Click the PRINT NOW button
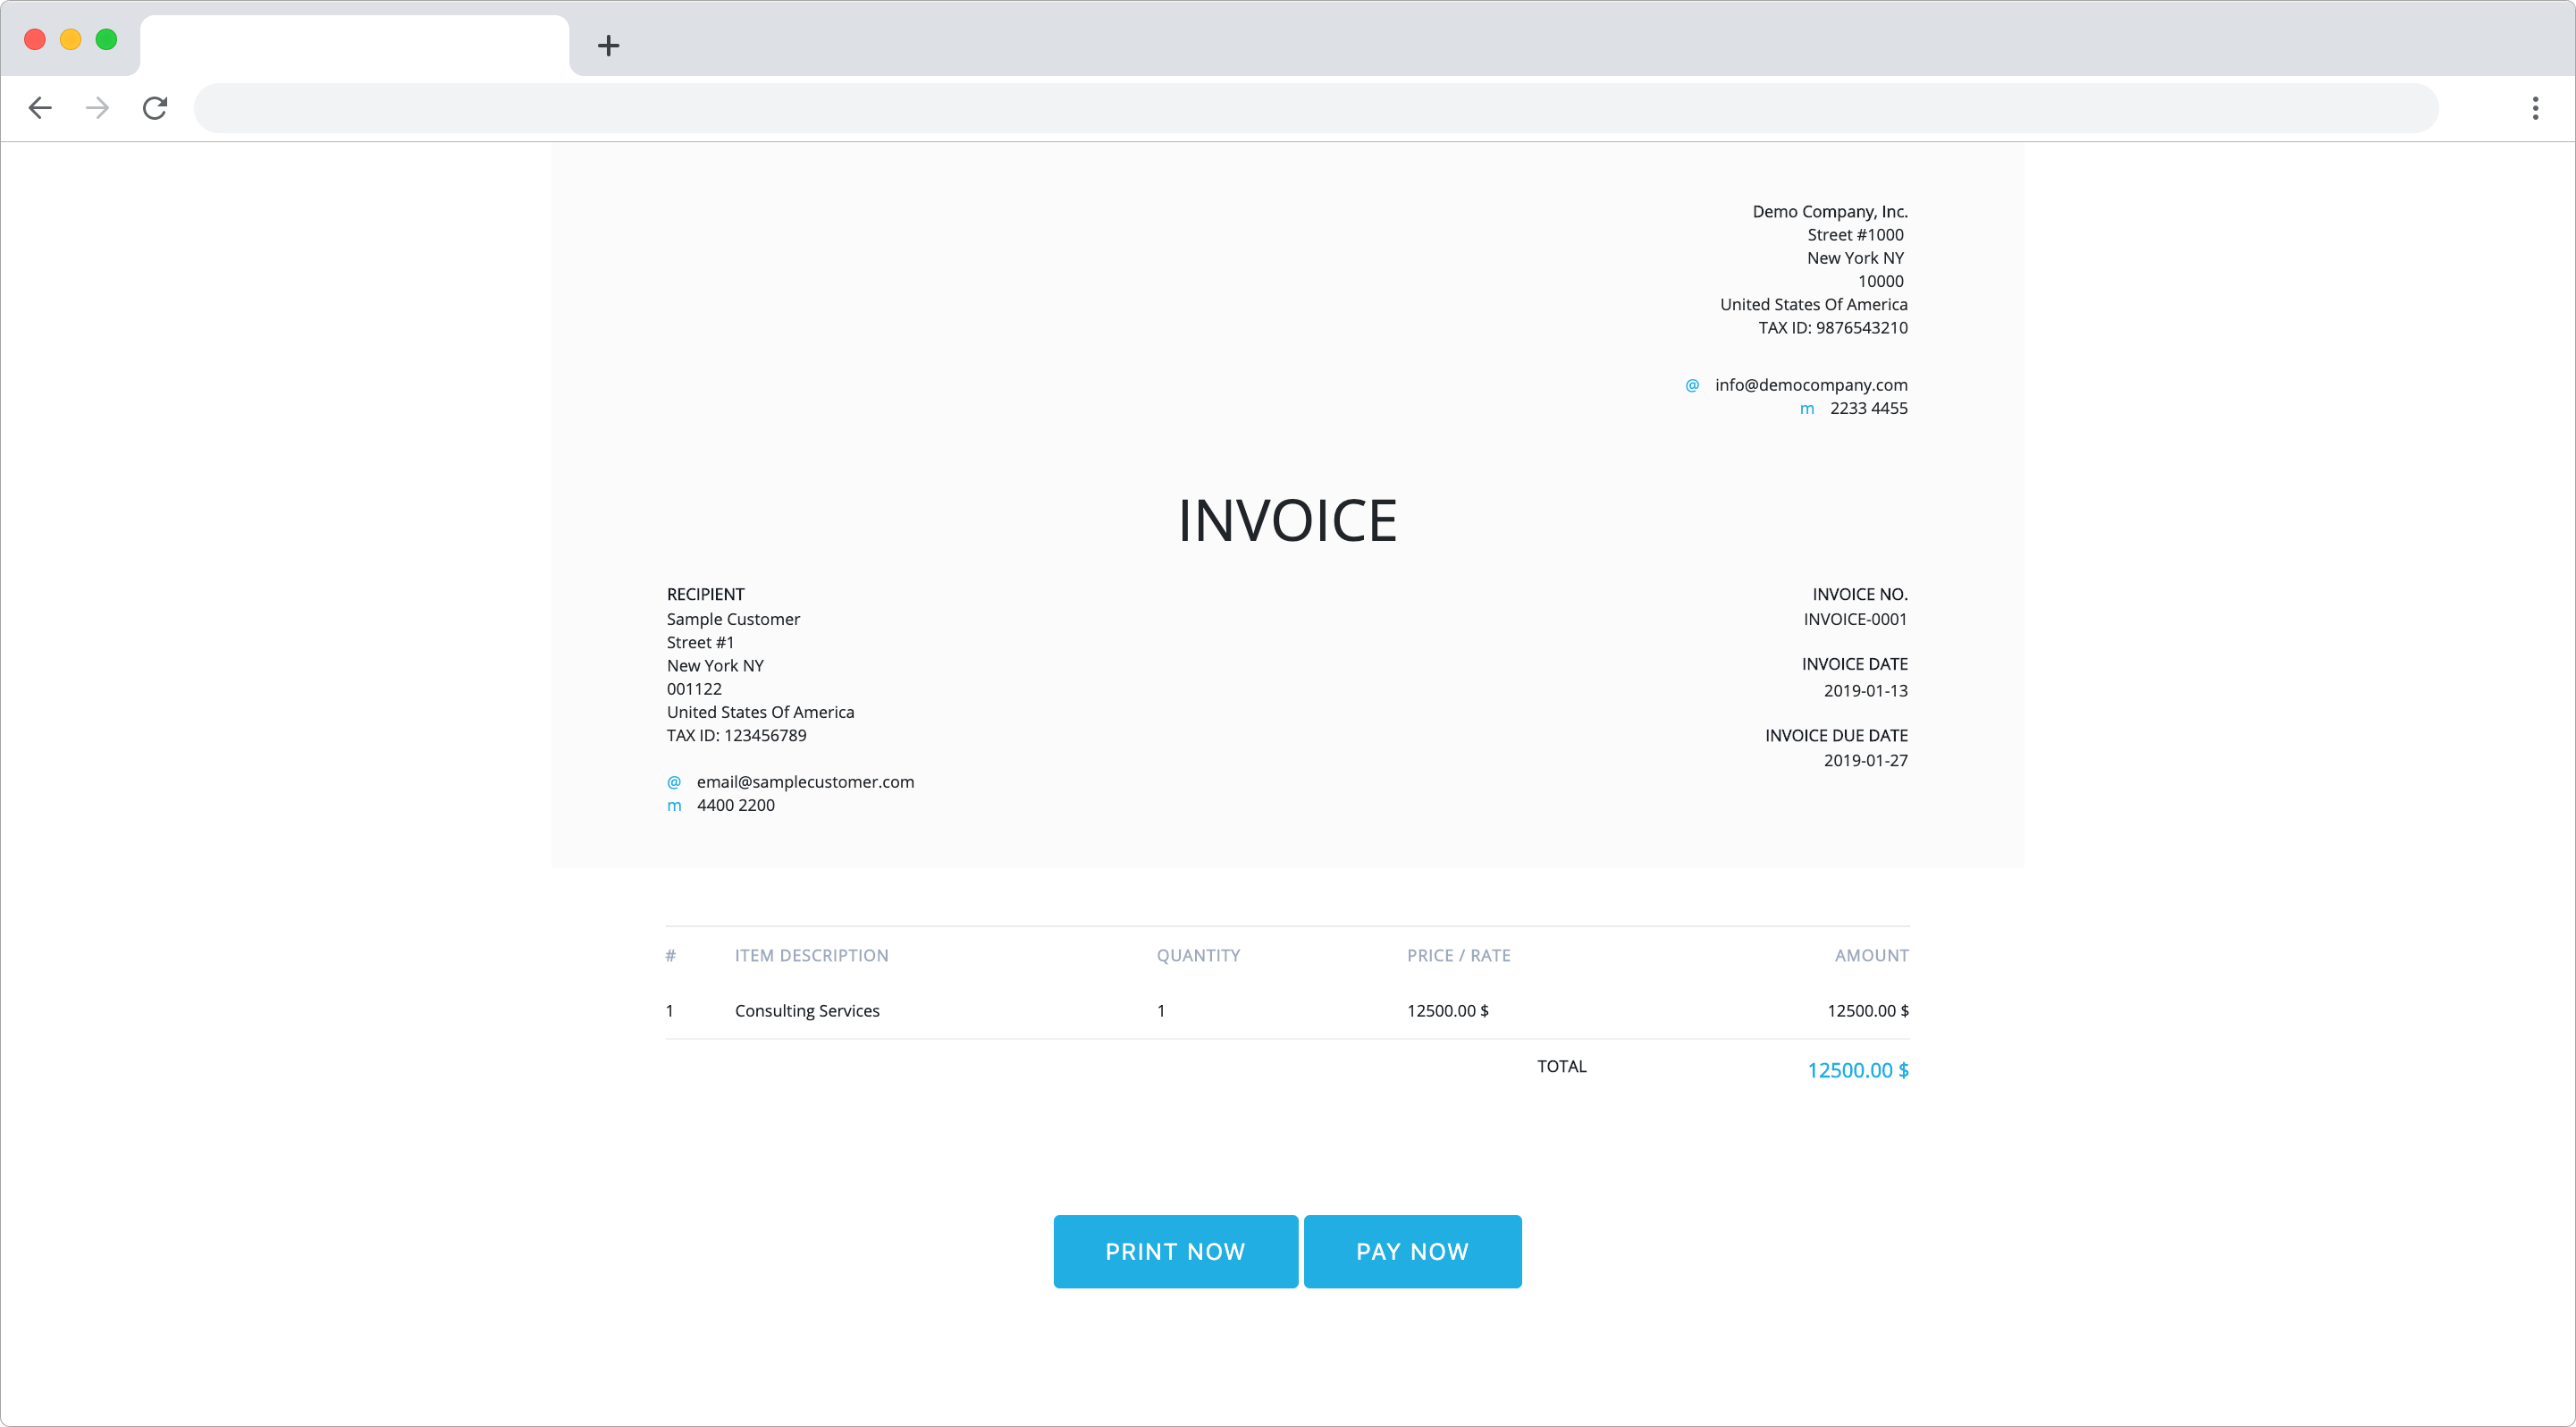Viewport: 2576px width, 1427px height. tap(1175, 1251)
